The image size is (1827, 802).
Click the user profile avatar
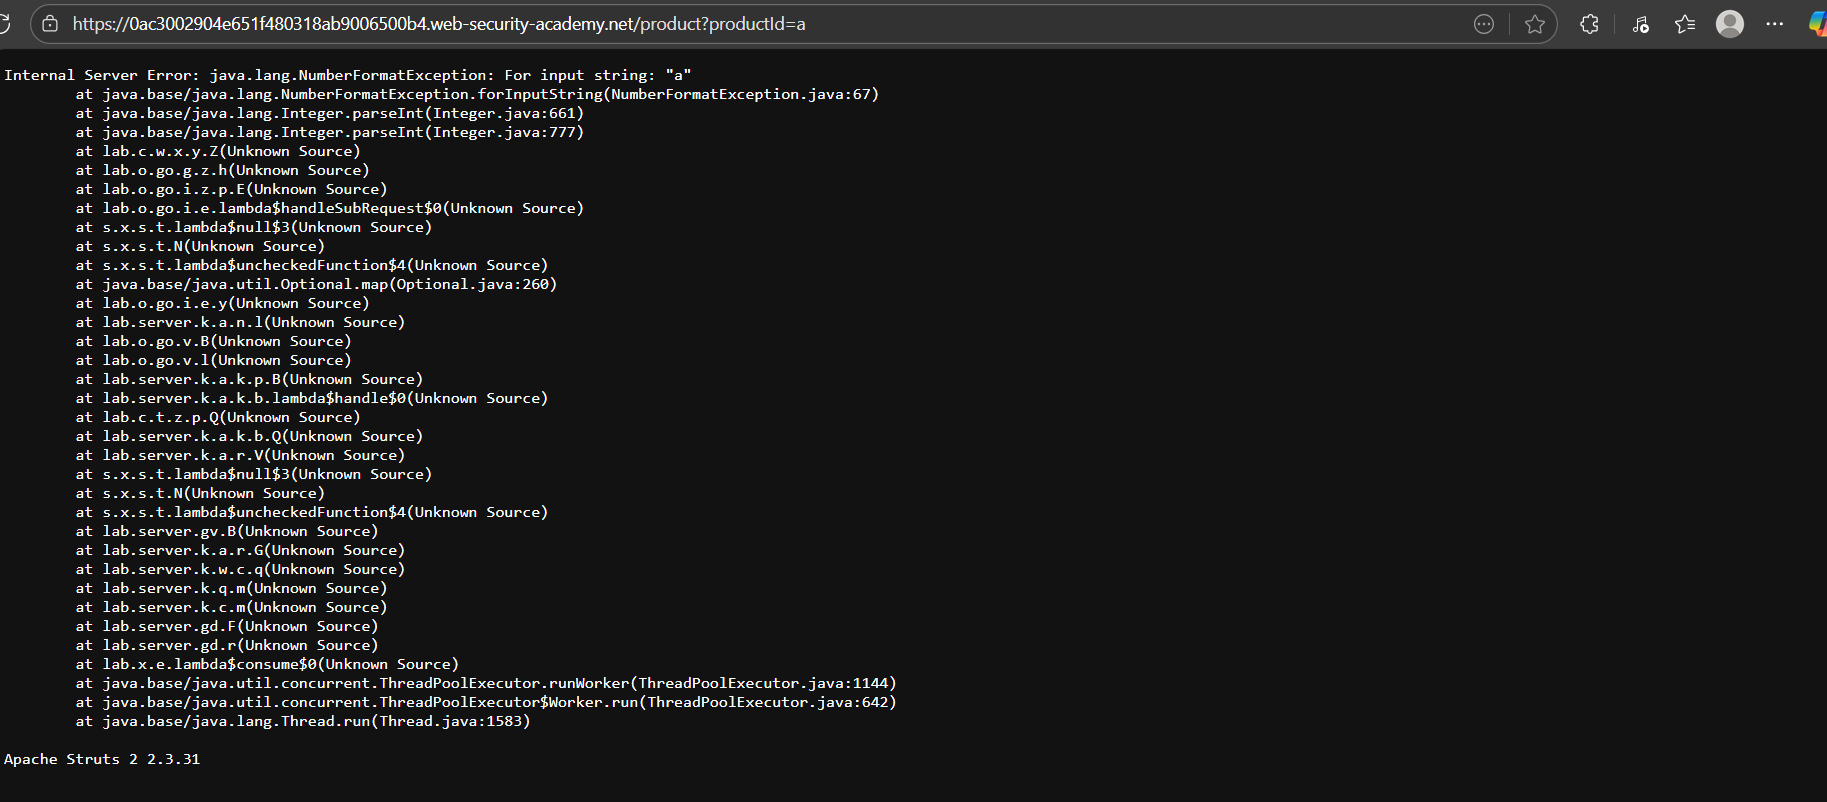tap(1730, 24)
